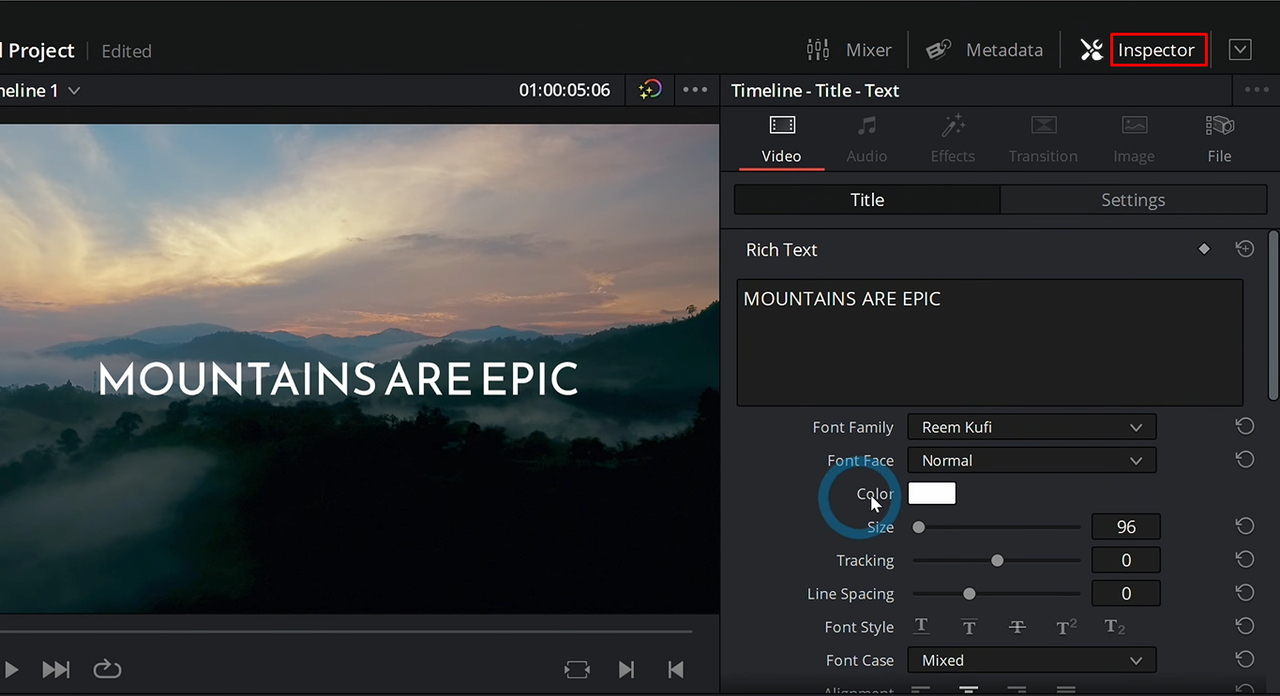Toggle overline font style
The height and width of the screenshot is (696, 1280).
(969, 627)
